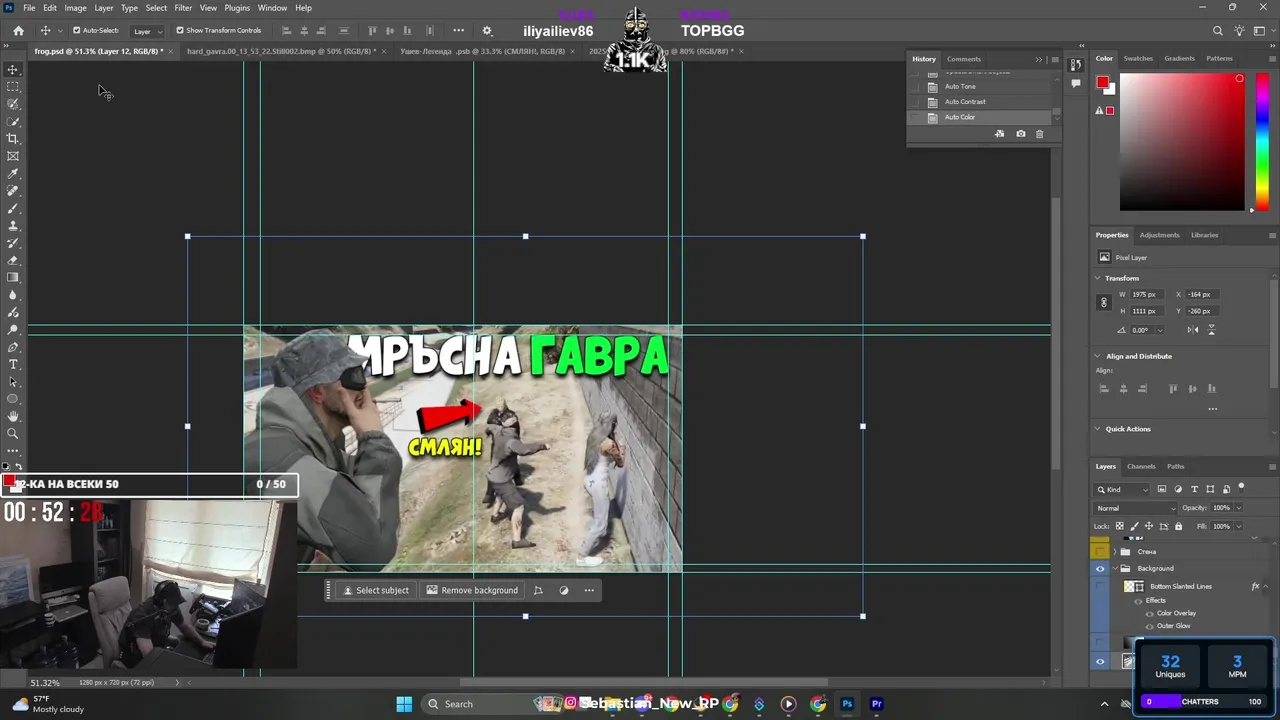Click the foreground color swatch in Color panel
The height and width of the screenshot is (720, 1280).
(x=1102, y=83)
